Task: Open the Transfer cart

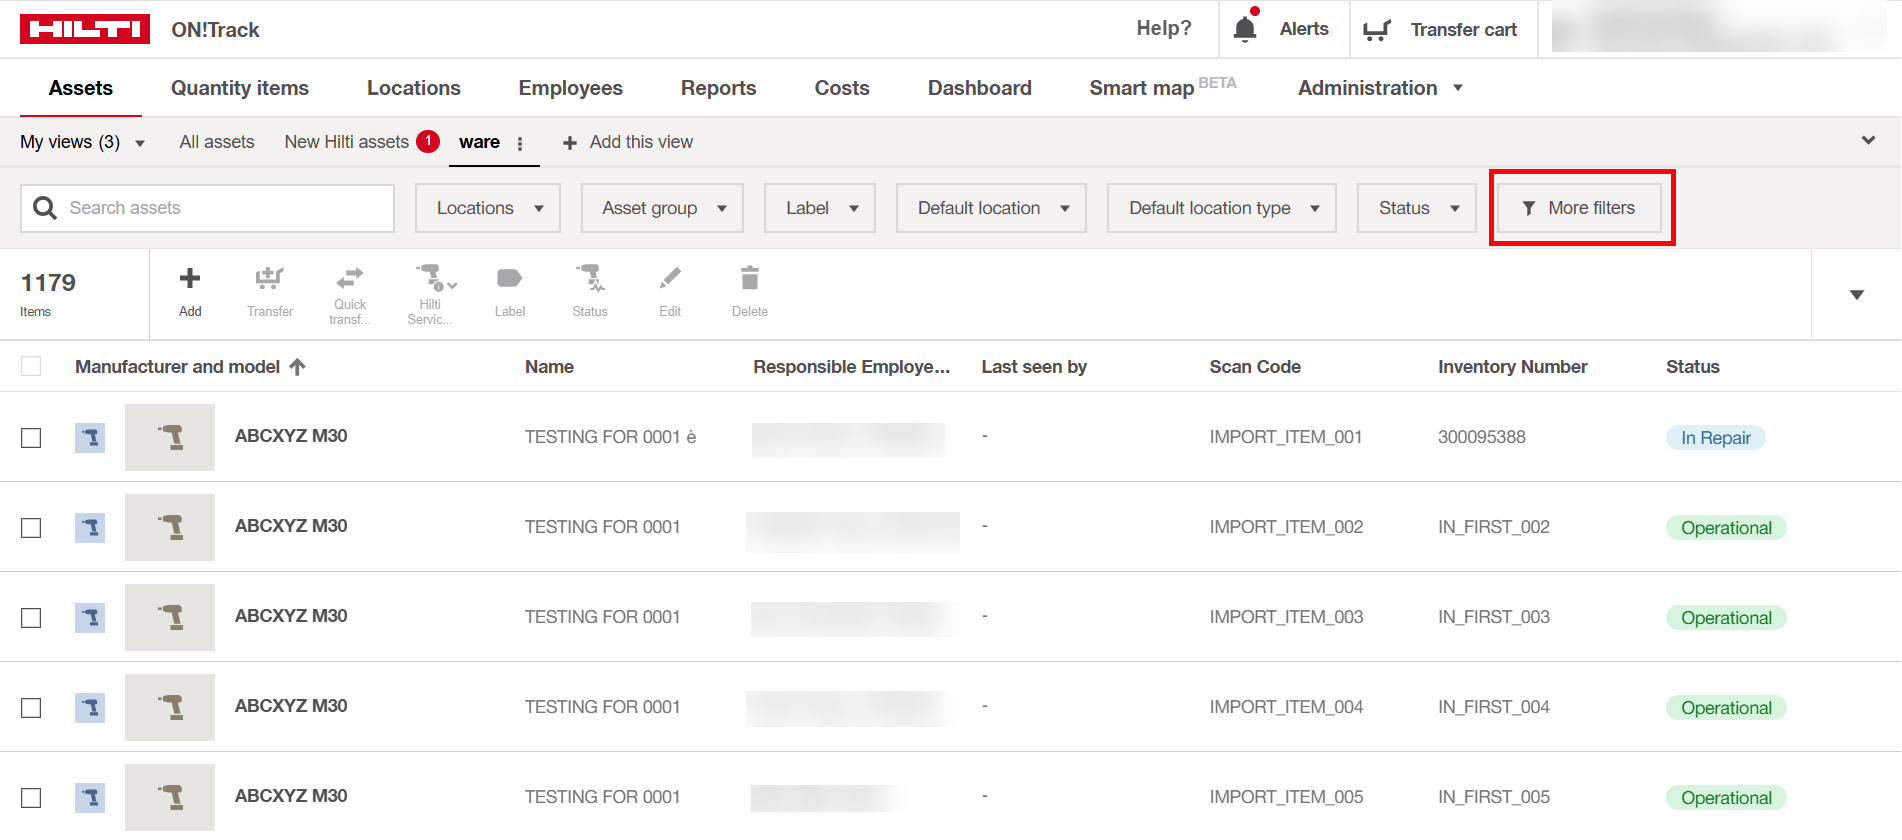Action: click(1441, 30)
